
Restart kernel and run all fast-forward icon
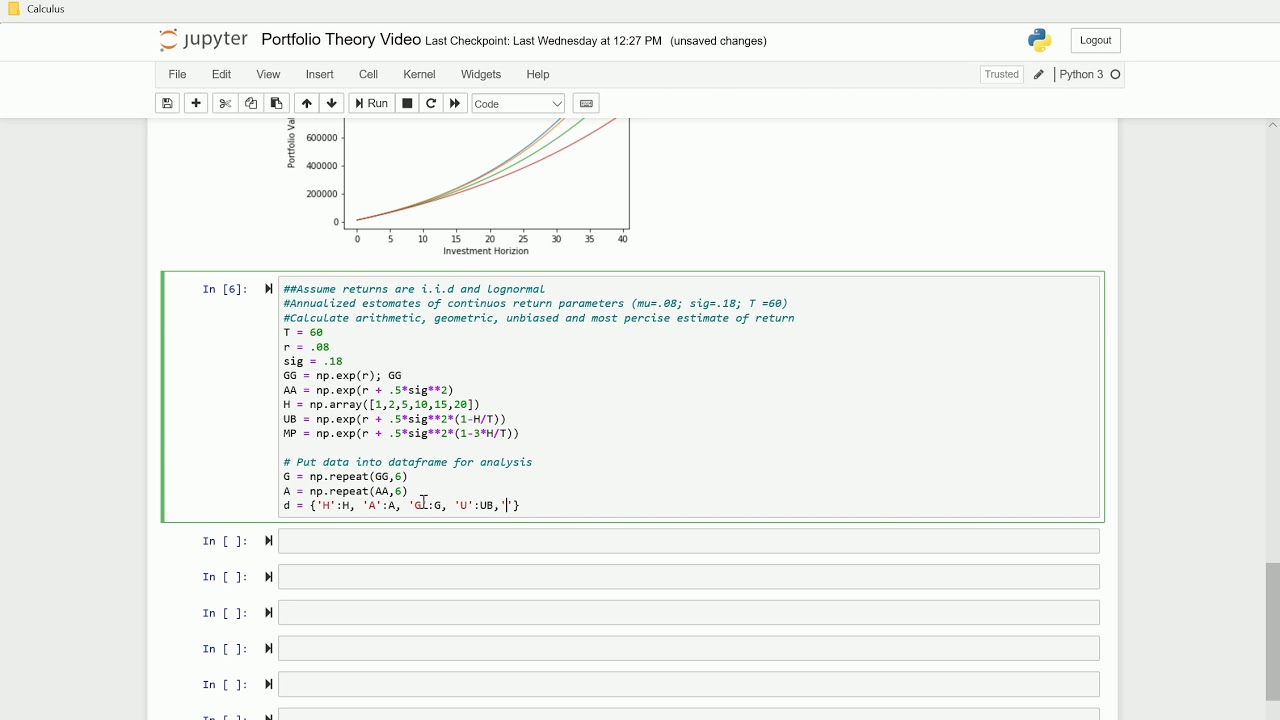[x=455, y=103]
